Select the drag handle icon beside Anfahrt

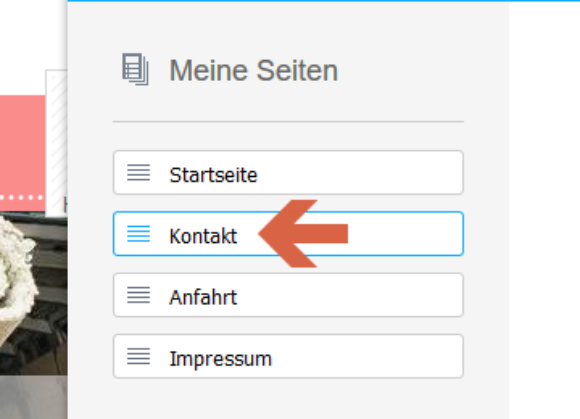coord(139,295)
